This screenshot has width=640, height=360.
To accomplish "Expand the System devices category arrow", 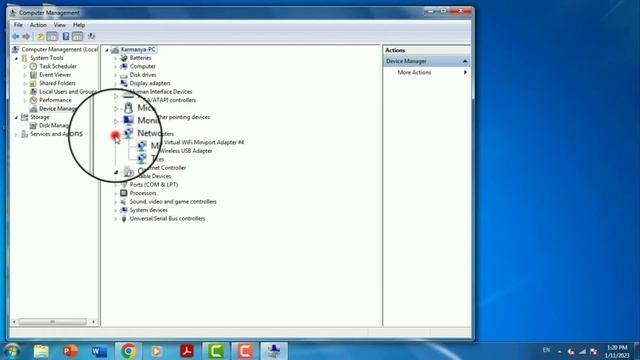I will click(x=116, y=211).
